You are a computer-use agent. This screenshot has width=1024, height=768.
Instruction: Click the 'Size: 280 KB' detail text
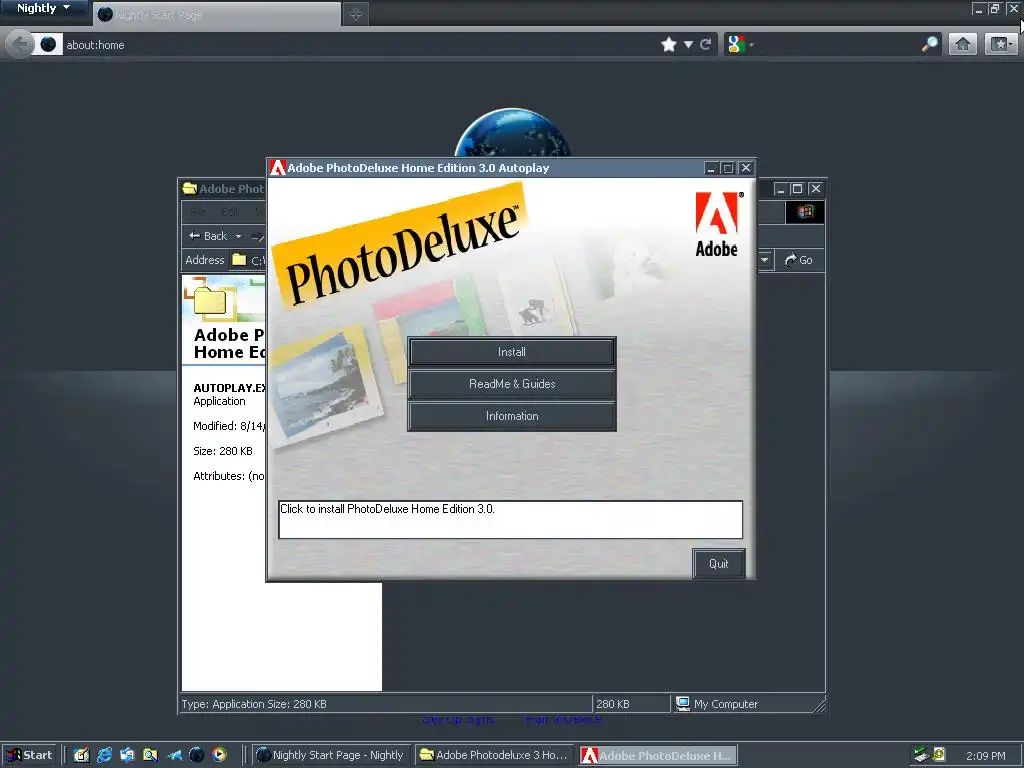click(x=223, y=451)
